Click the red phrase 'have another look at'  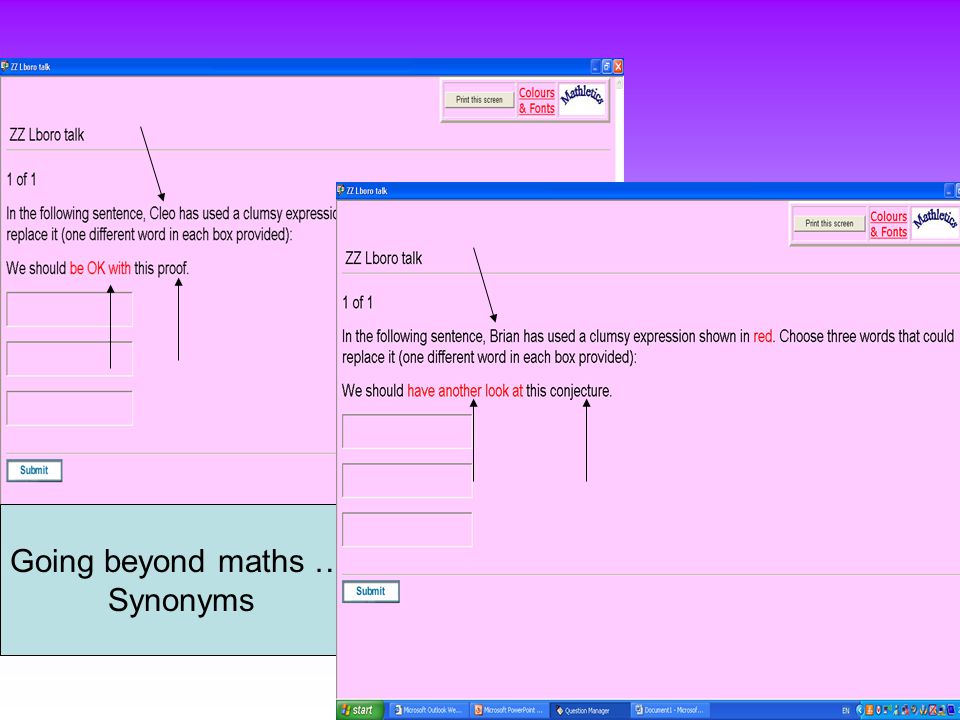465,391
